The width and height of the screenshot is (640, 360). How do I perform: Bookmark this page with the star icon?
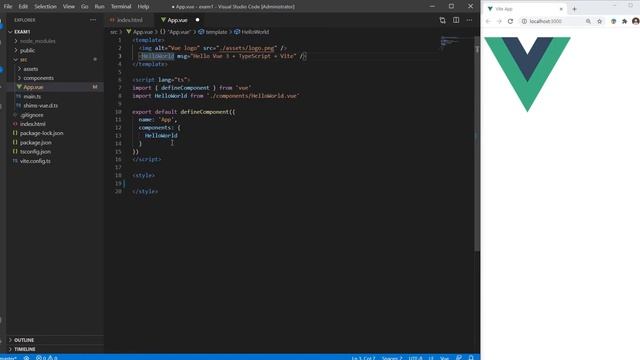599,21
